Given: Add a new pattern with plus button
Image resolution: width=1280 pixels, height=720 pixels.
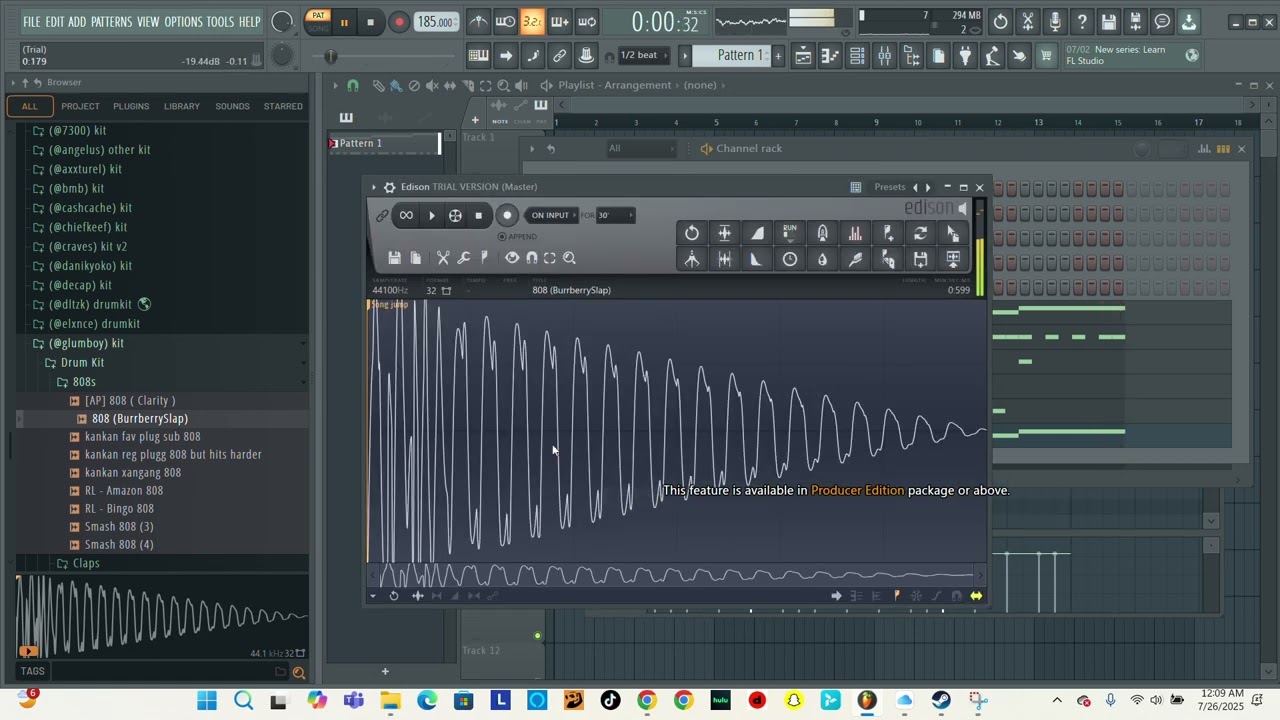Looking at the screenshot, I should 778,55.
